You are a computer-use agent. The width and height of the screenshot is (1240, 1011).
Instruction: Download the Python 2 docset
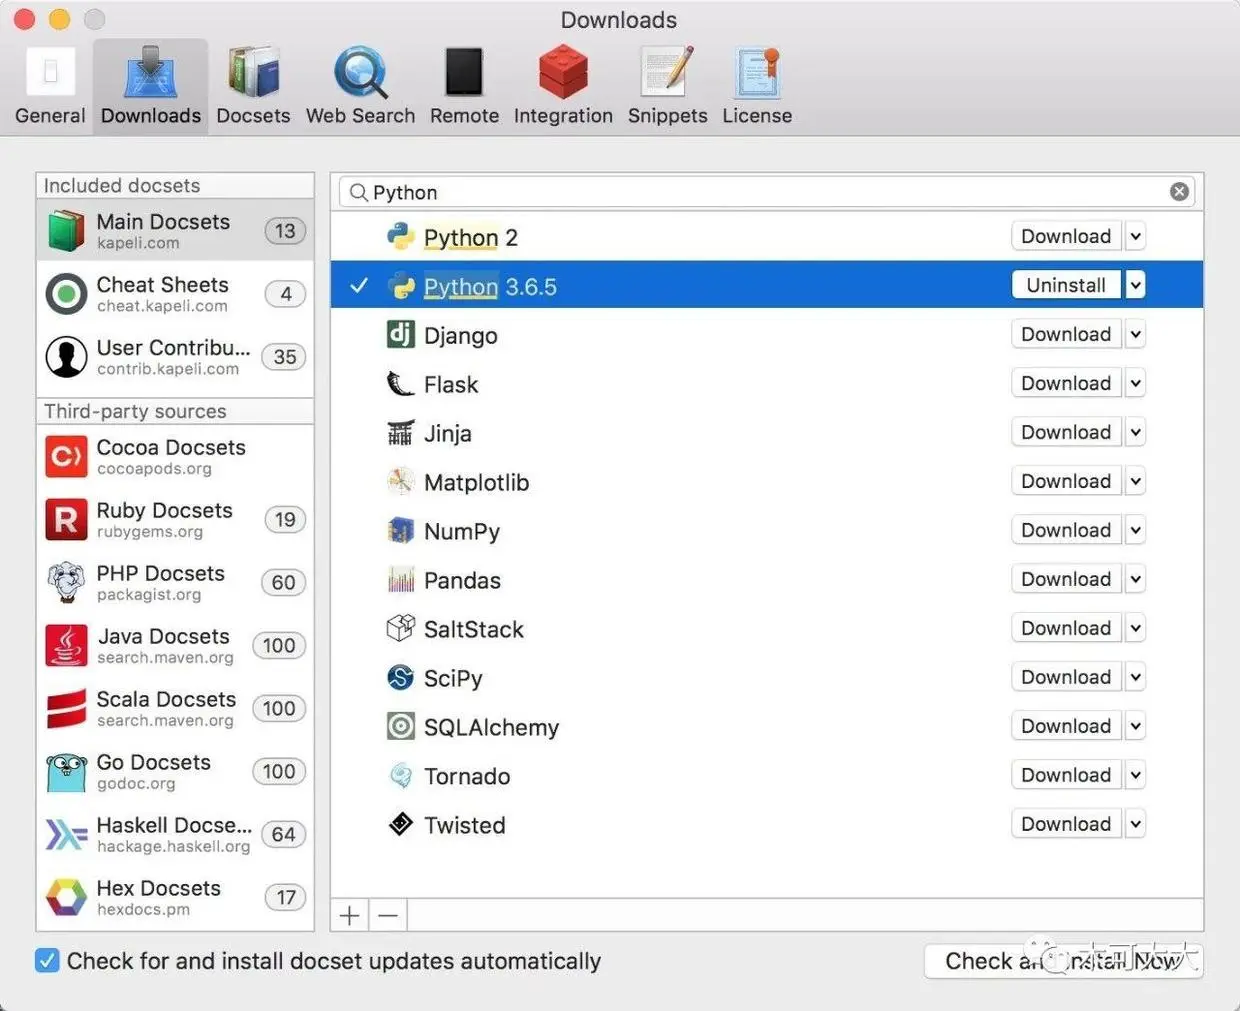[x=1066, y=236]
